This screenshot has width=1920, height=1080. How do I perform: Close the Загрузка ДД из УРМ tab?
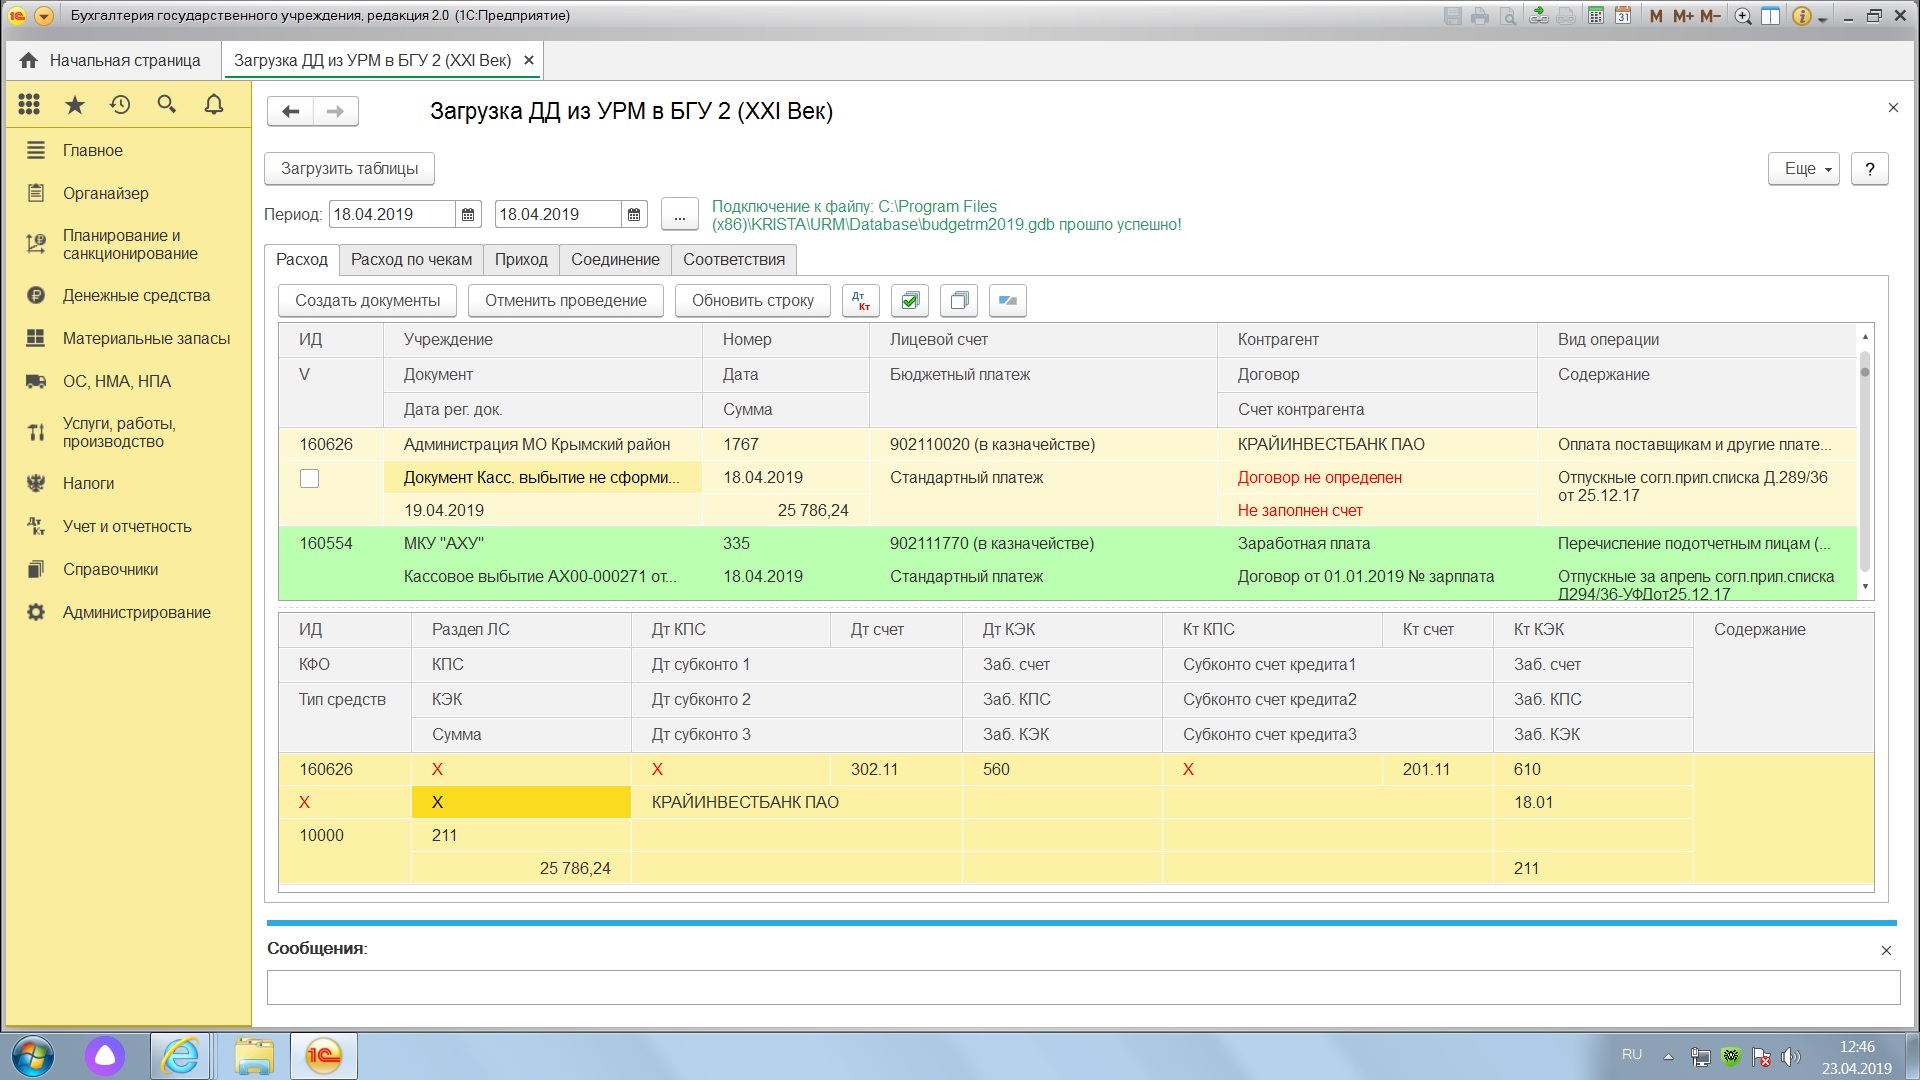pyautogui.click(x=529, y=60)
